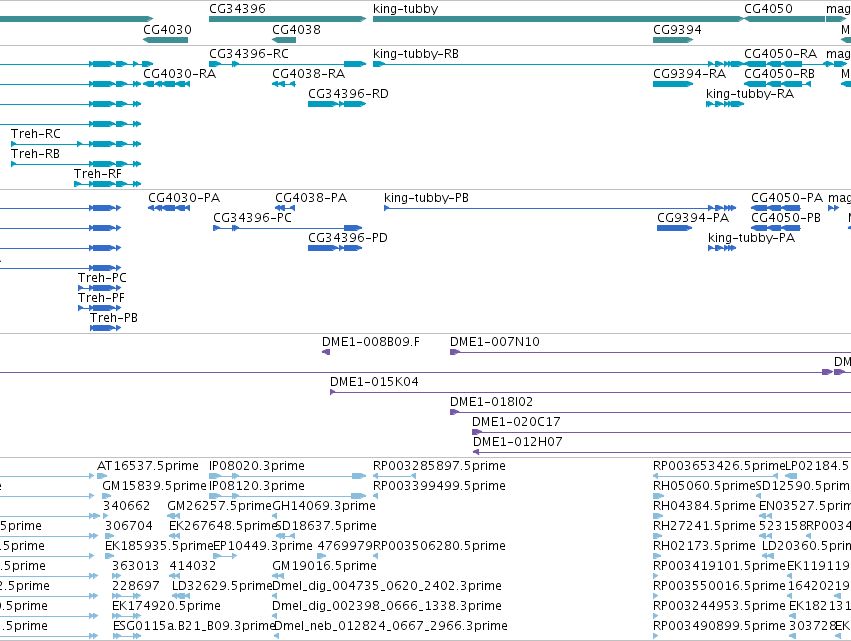Select the 414032 EST label
The image size is (851, 641).
193,567
